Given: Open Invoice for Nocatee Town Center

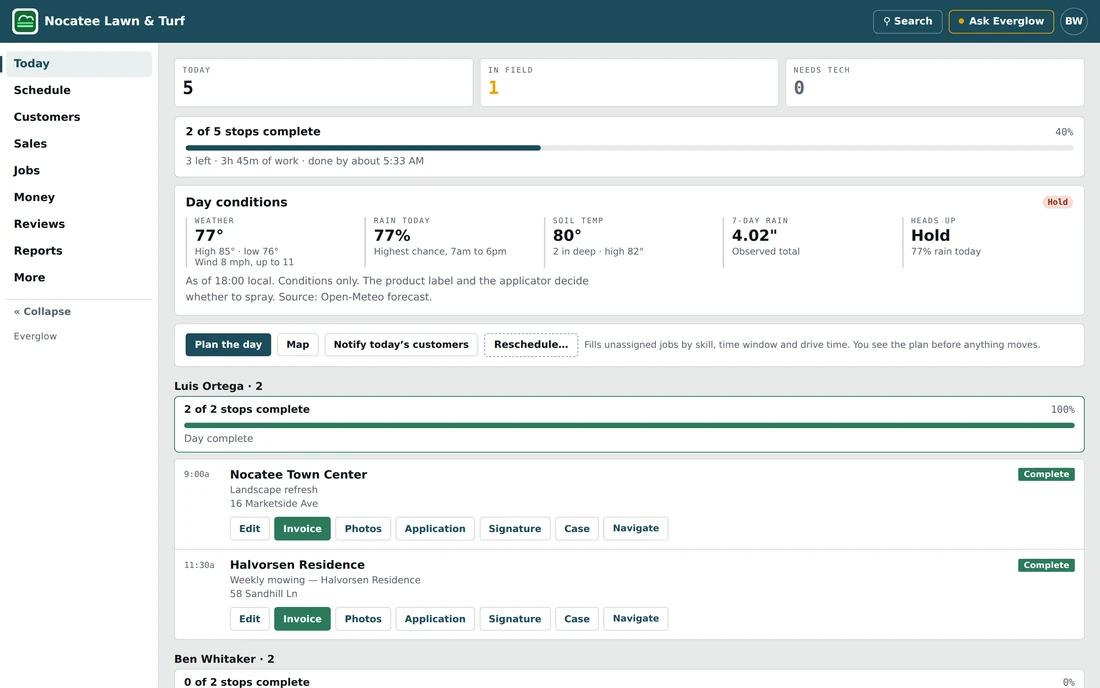Looking at the screenshot, I should 302,528.
